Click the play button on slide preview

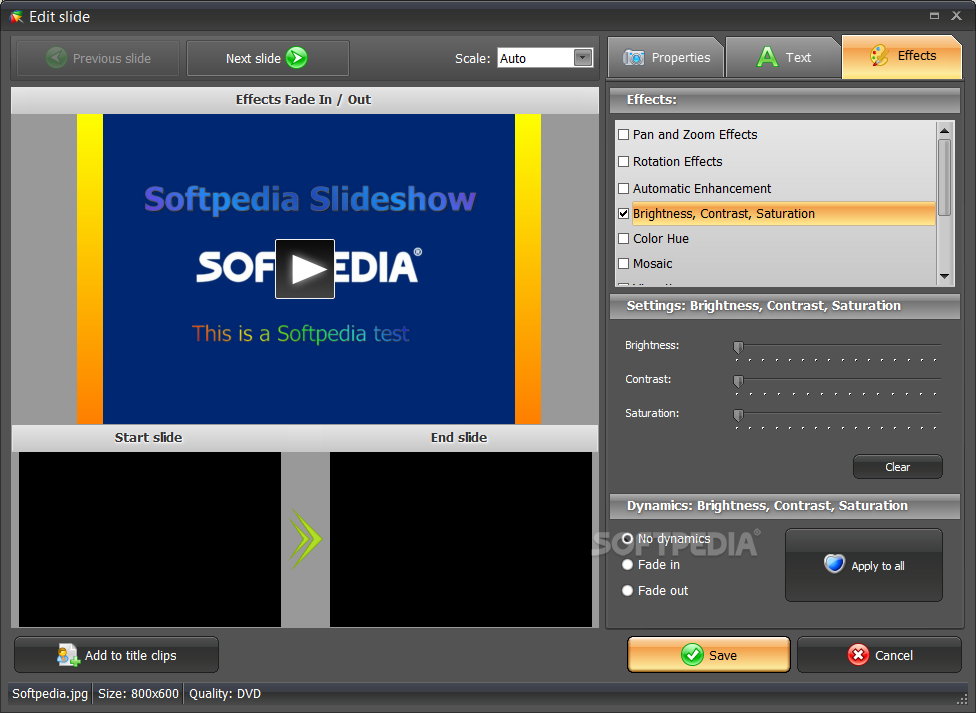[305, 268]
